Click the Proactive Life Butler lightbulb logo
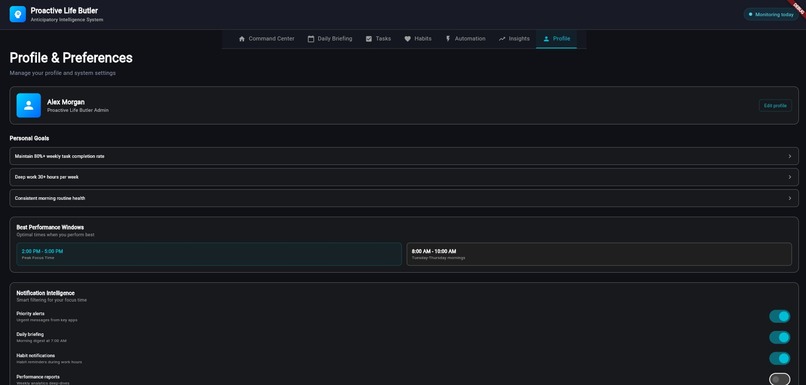Image resolution: width=806 pixels, height=385 pixels. point(17,14)
